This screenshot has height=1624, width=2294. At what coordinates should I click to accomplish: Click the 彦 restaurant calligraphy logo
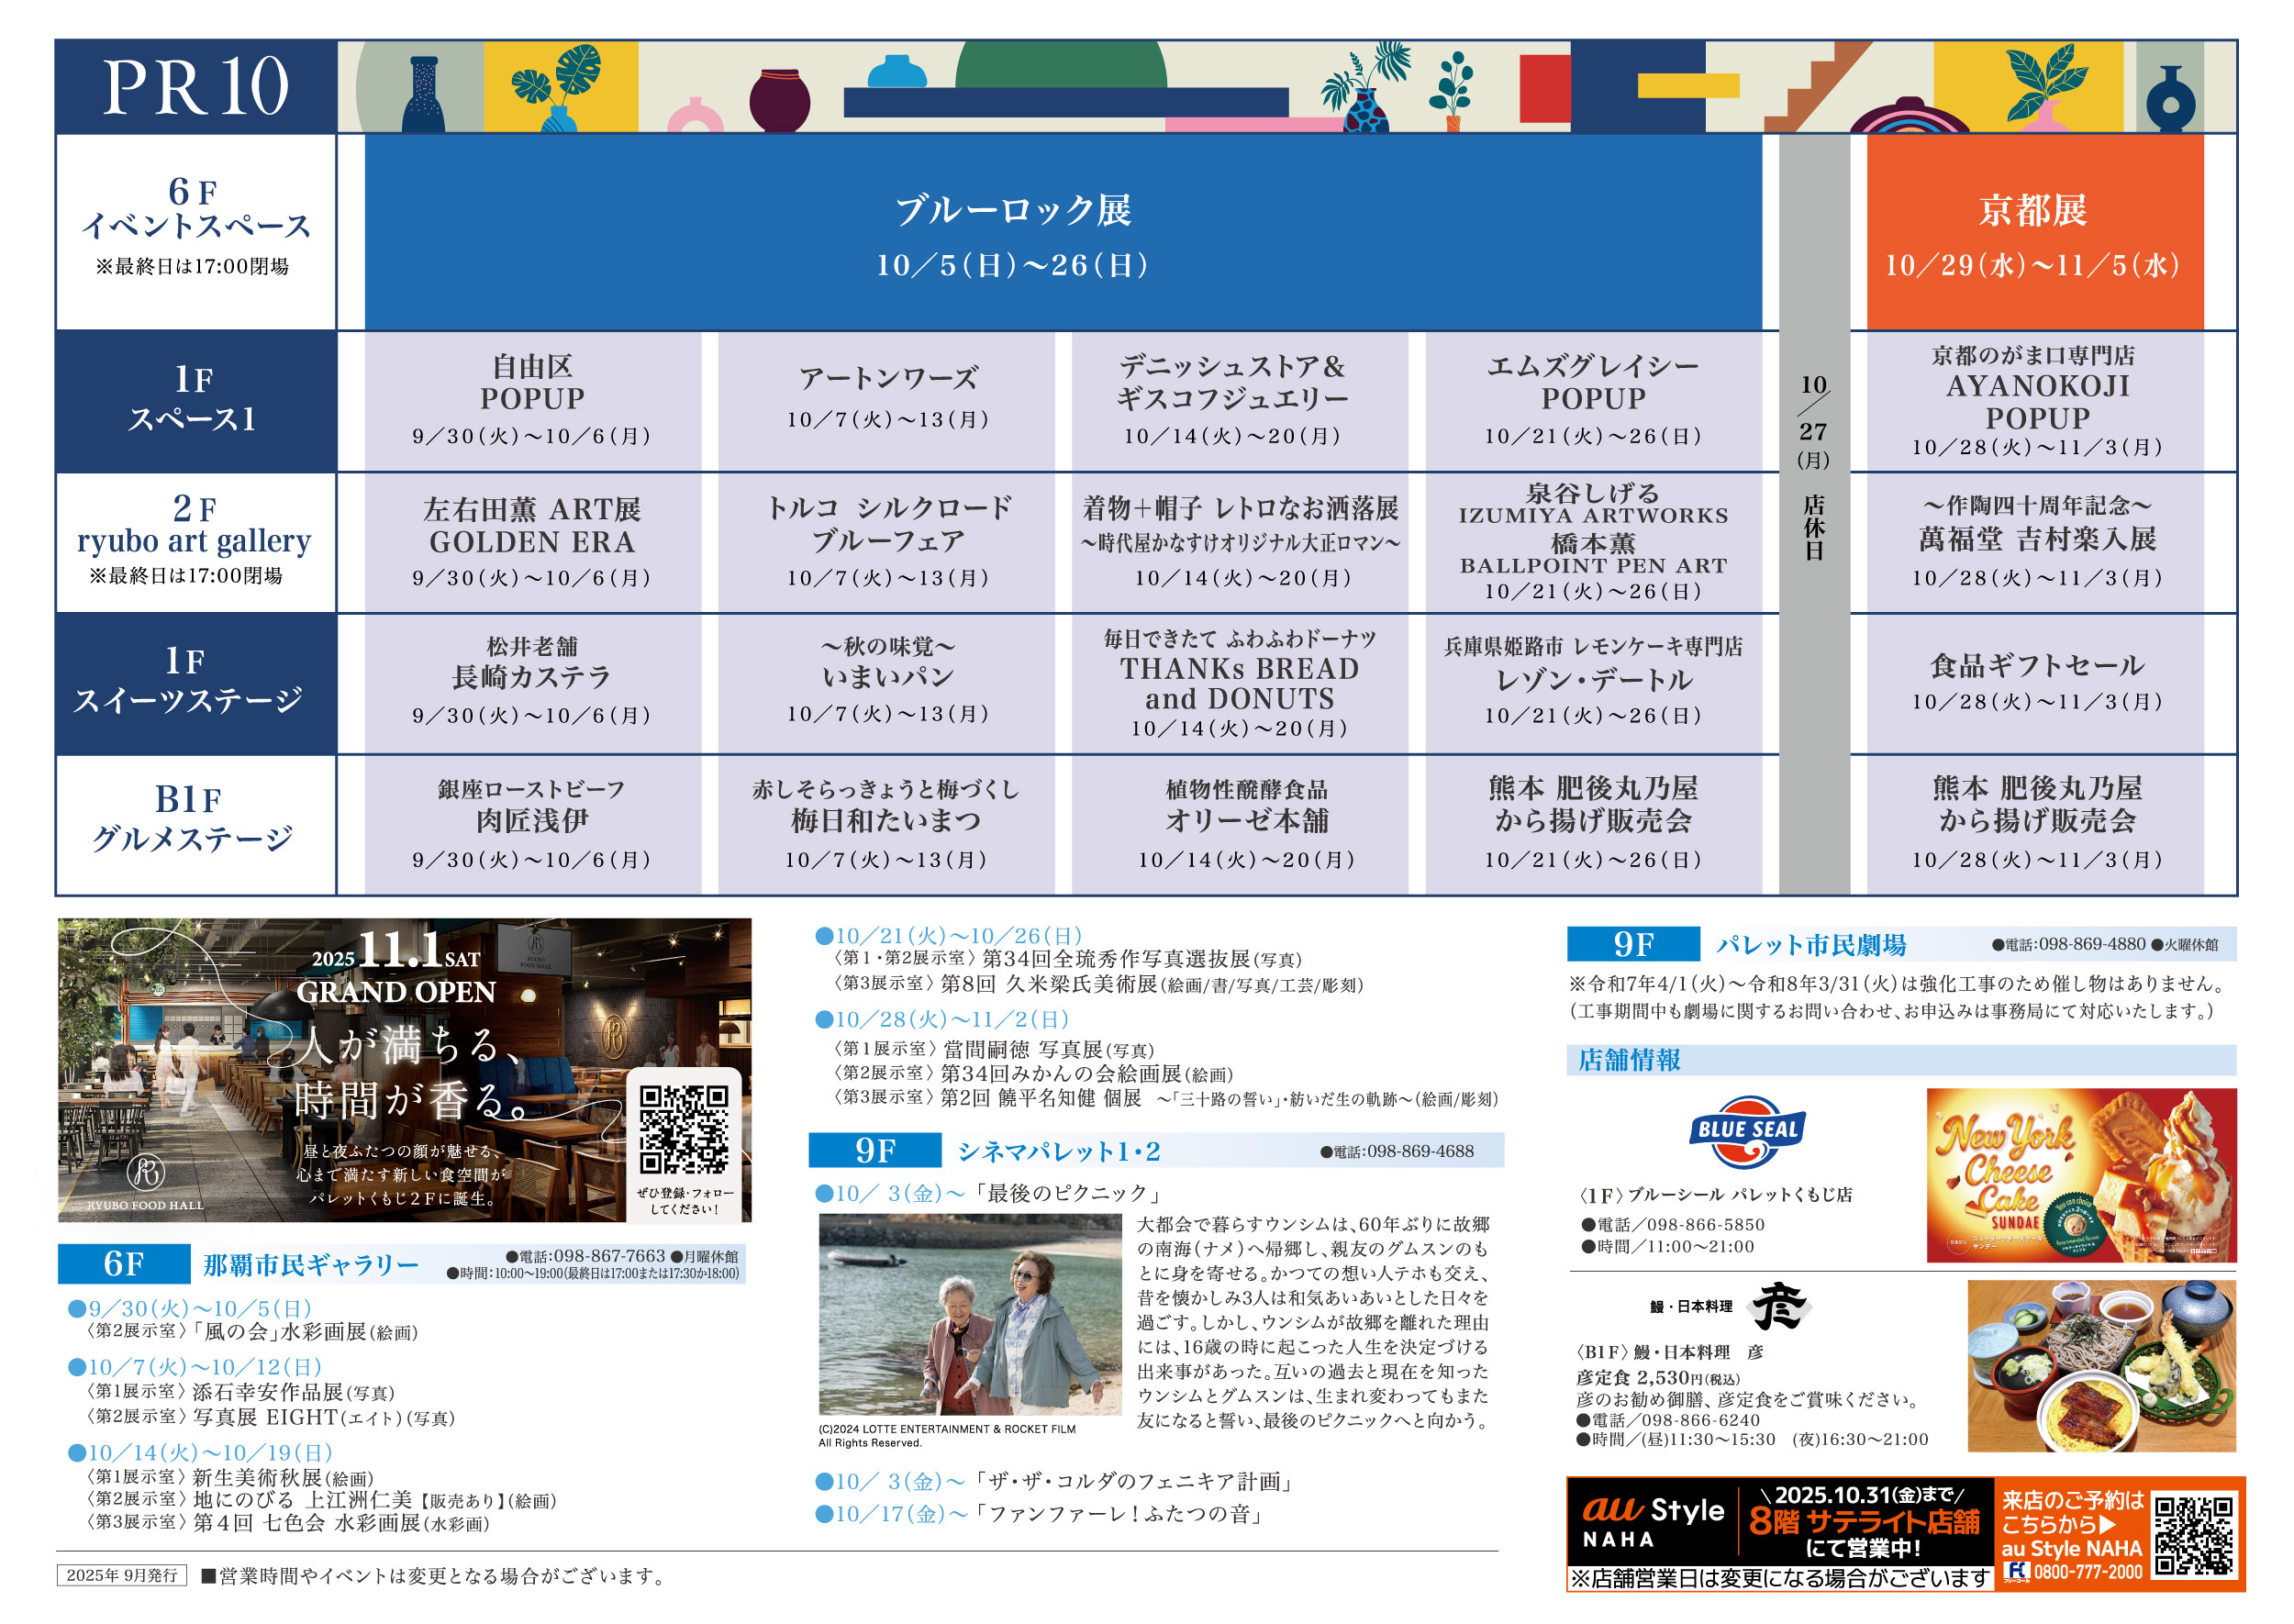coord(1779,1305)
